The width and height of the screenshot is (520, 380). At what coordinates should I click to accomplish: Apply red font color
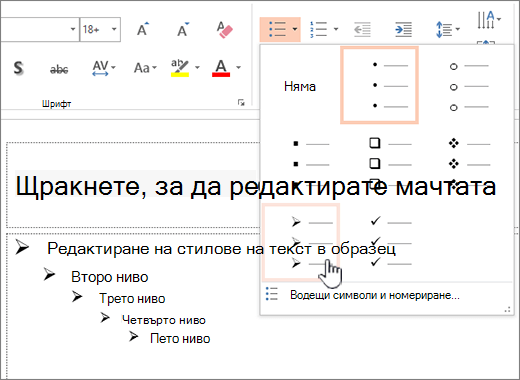[221, 68]
